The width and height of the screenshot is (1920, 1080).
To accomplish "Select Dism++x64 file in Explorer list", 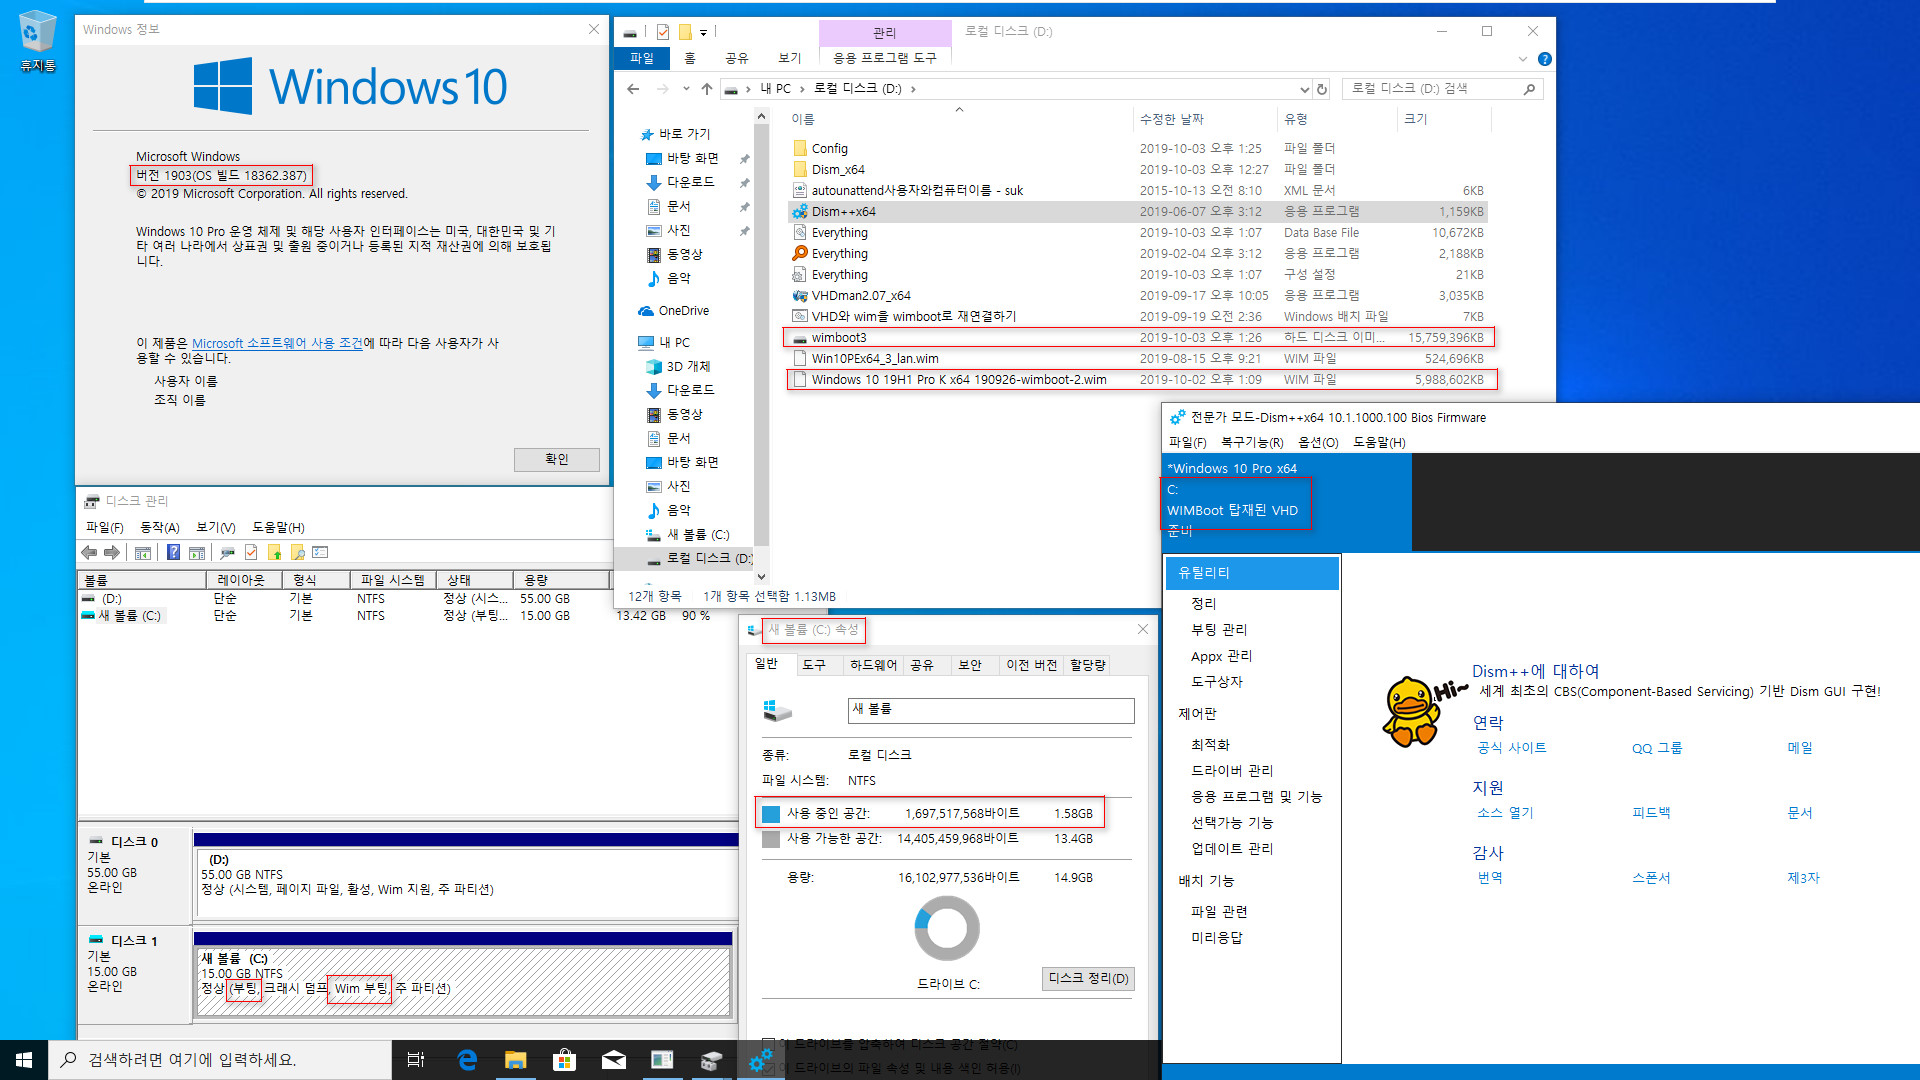I will [1137, 212].
